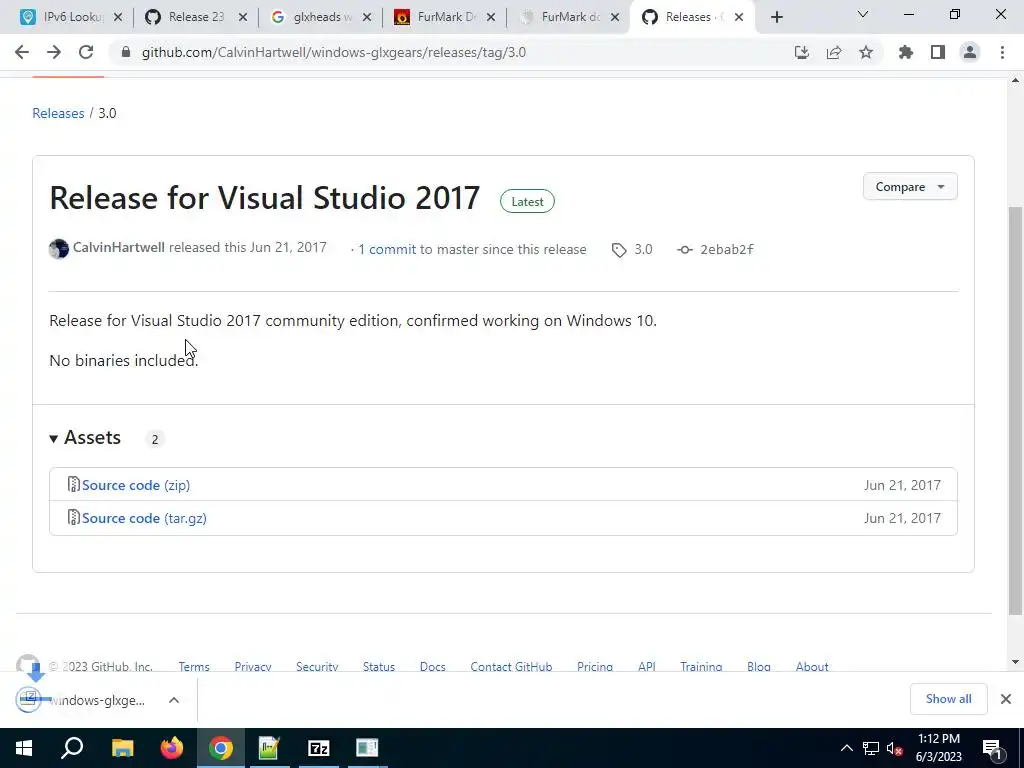Open the API footer link

pos(647,666)
